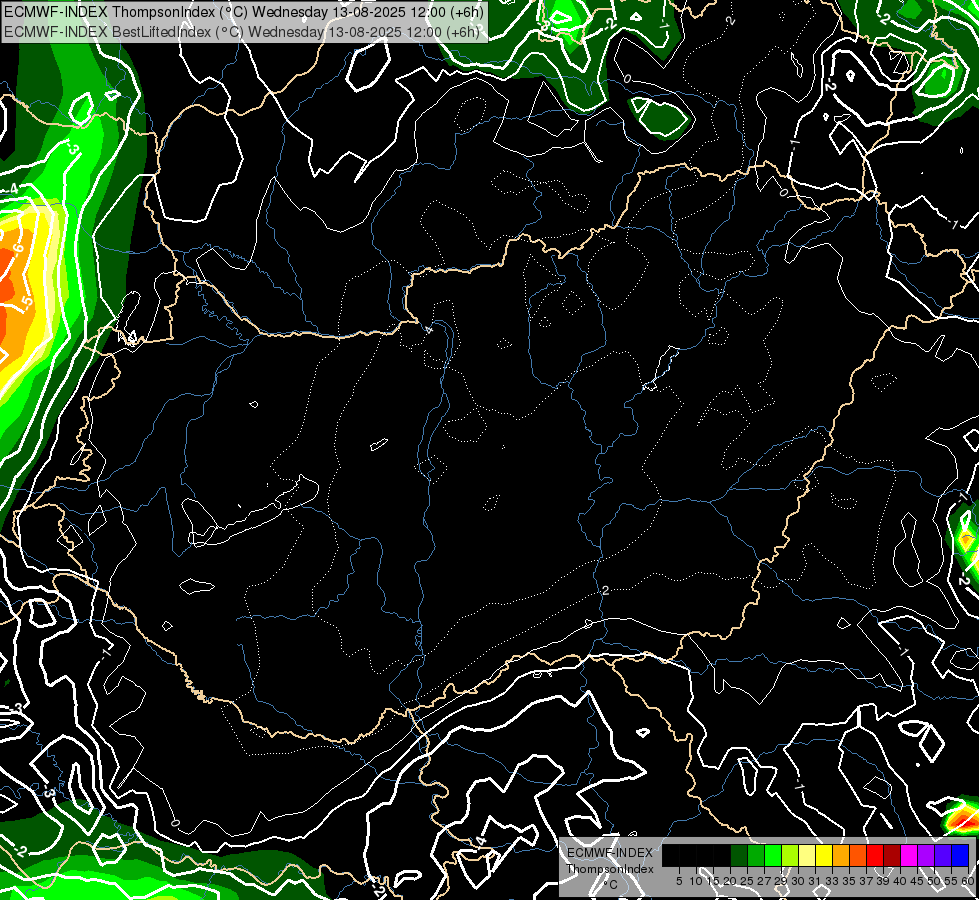Click the blue 55-60 legend swatch

coord(960,855)
